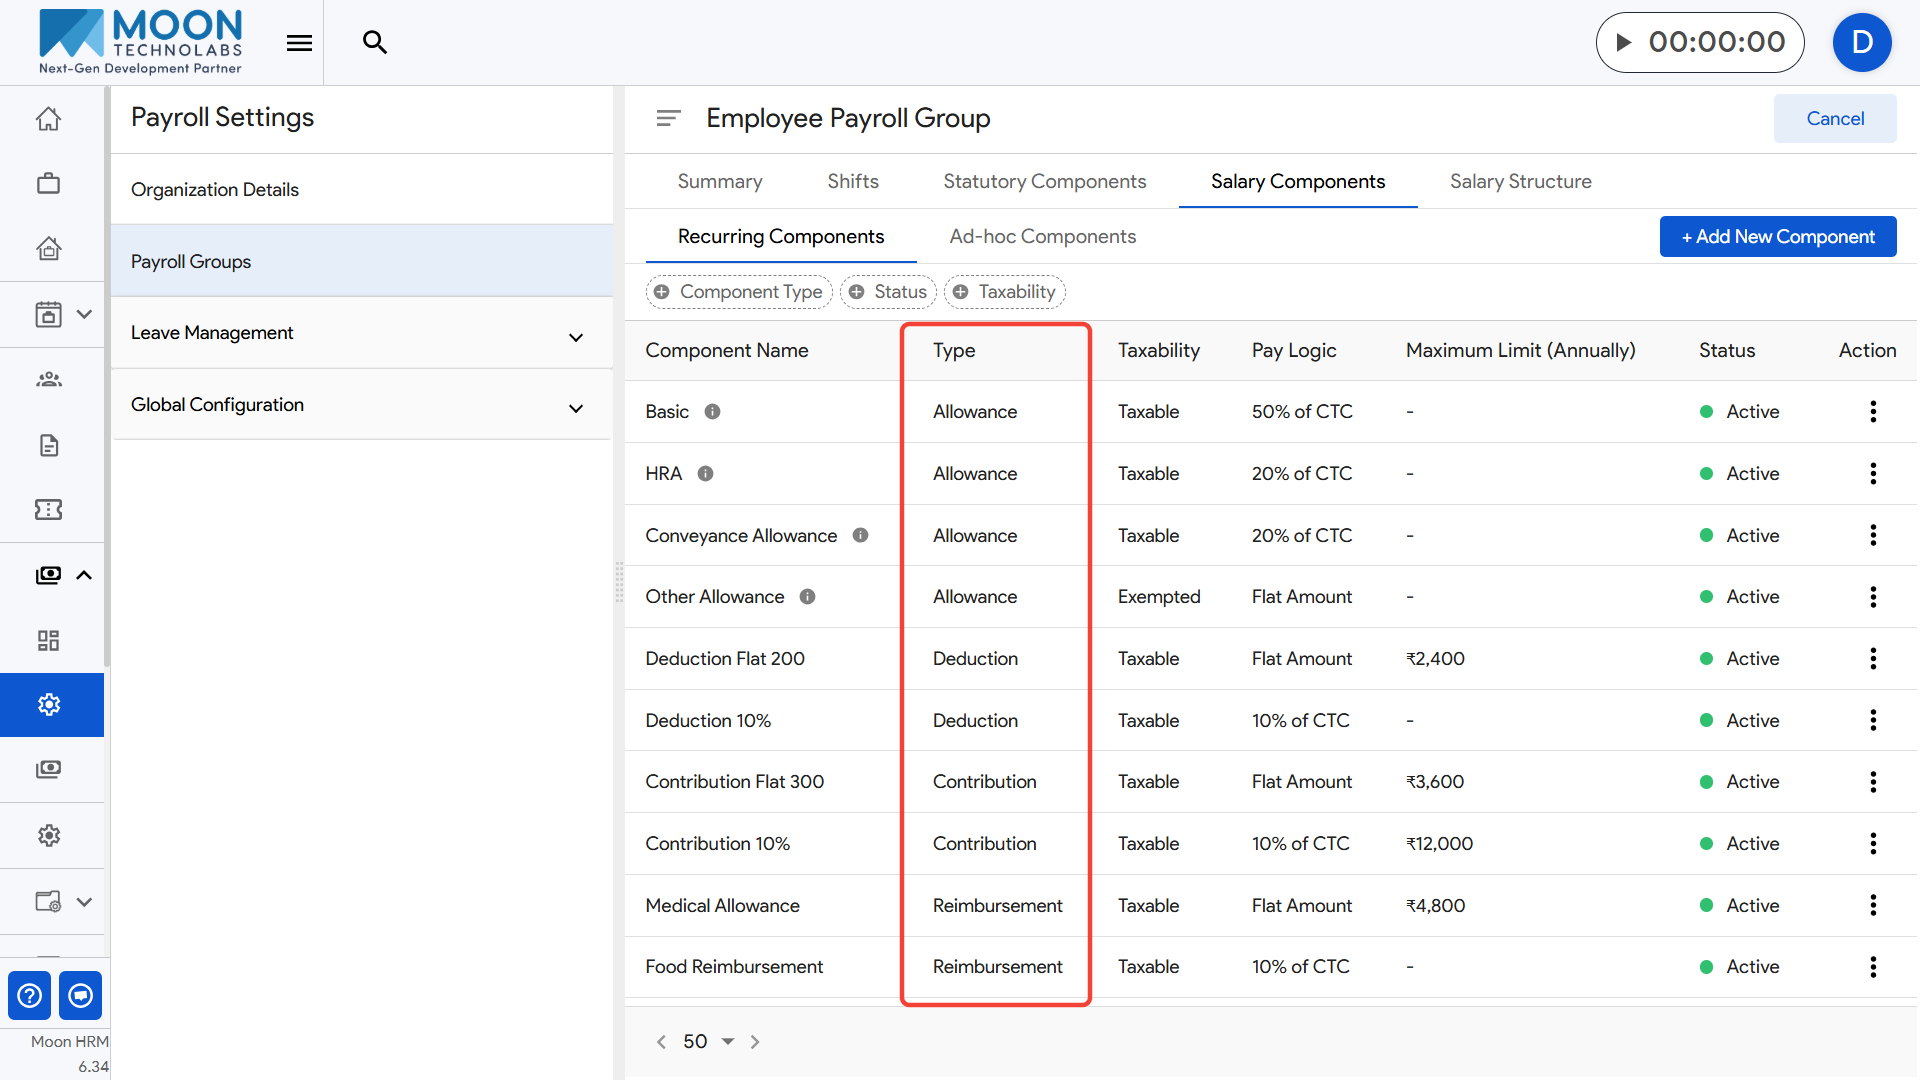Click the team members icon in sidebar
The height and width of the screenshot is (1080, 1920).
click(48, 379)
